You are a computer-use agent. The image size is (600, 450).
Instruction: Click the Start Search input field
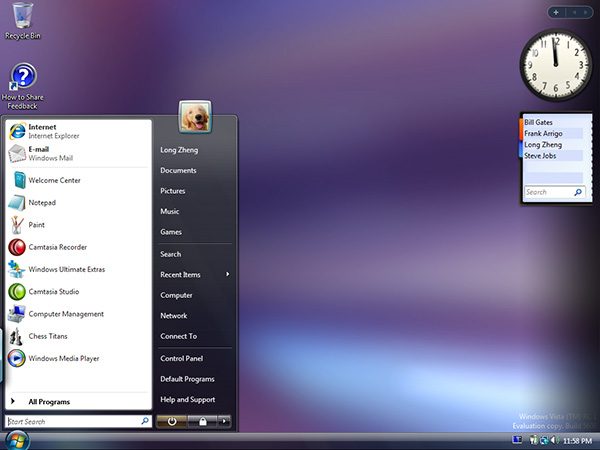tap(78, 421)
